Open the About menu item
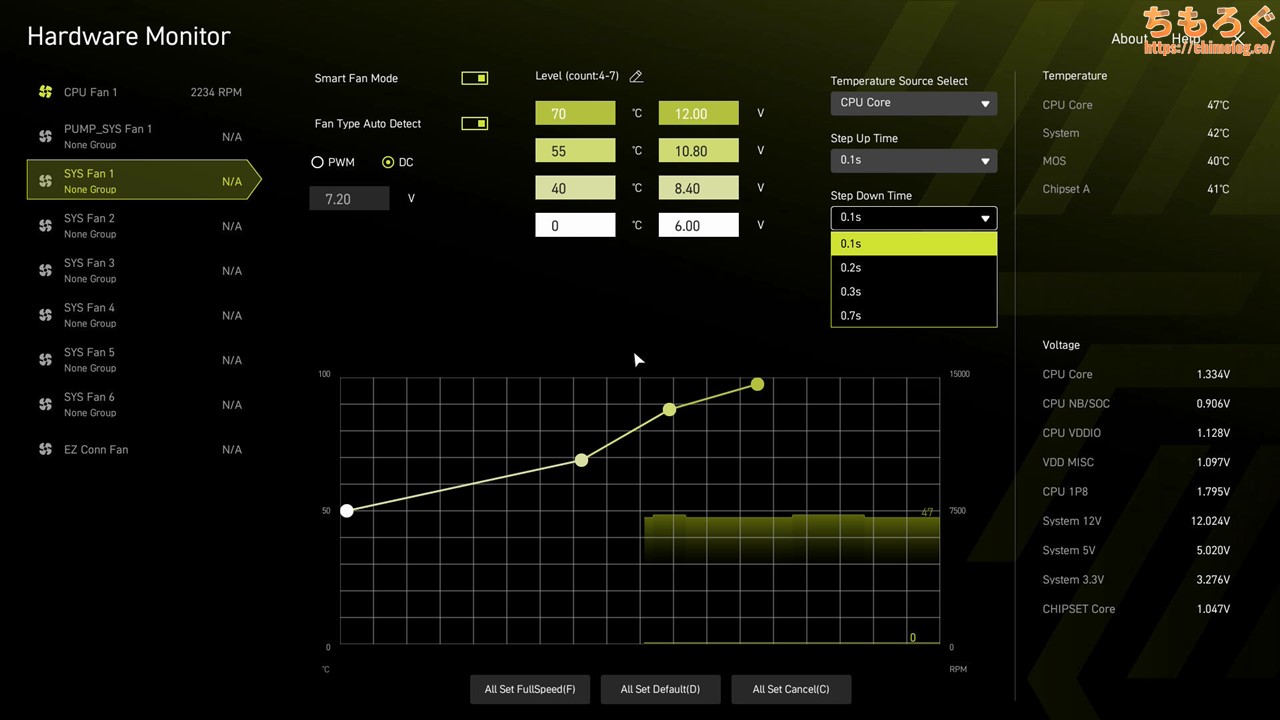 pyautogui.click(x=1129, y=39)
